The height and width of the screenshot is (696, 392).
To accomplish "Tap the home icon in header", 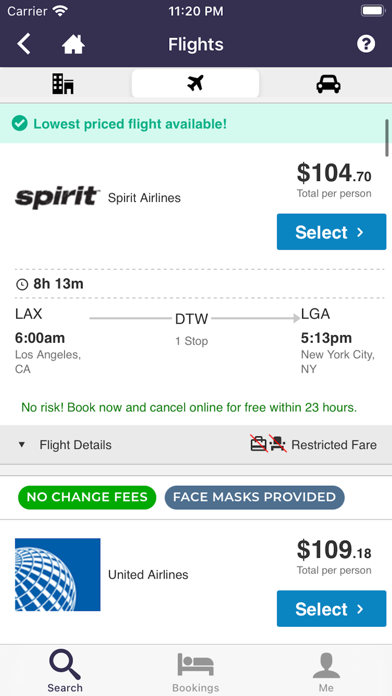I will pyautogui.click(x=73, y=44).
